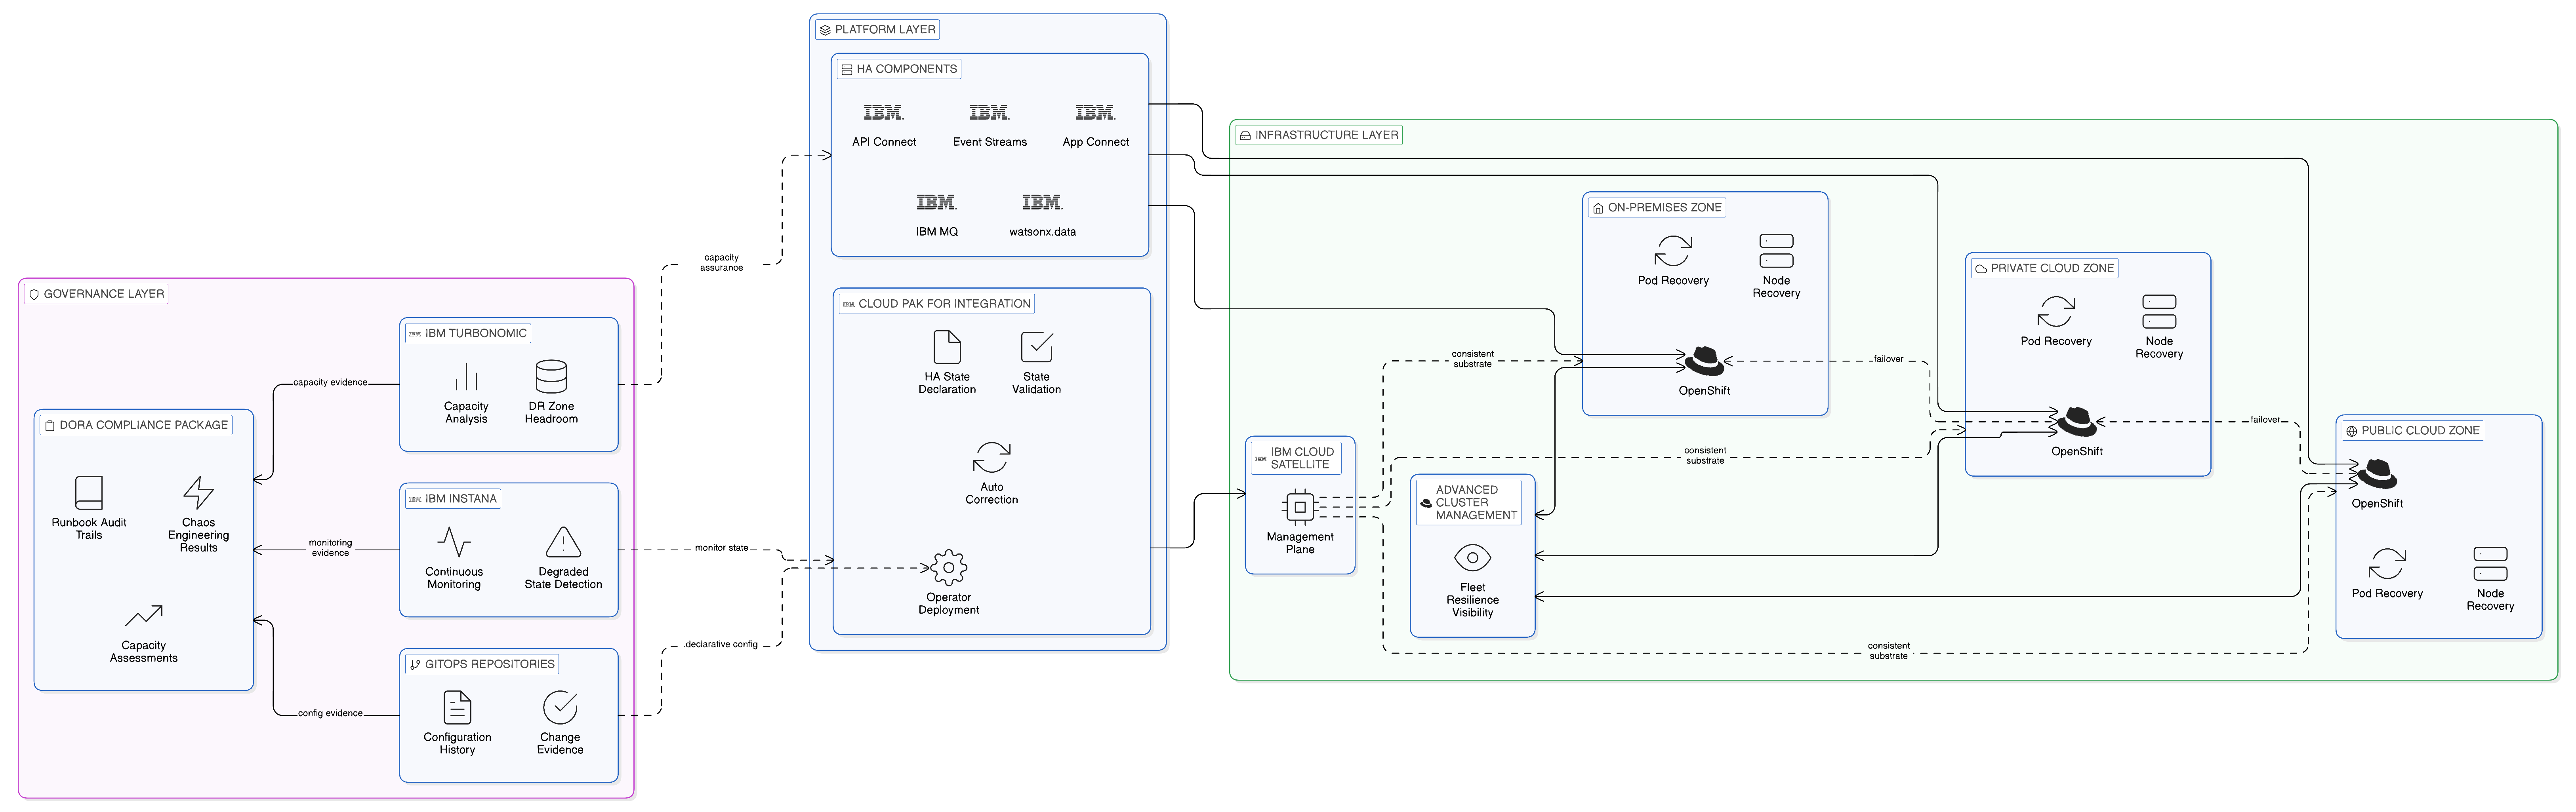Click the DORA COMPLIANCE PACKAGE label

coord(136,425)
